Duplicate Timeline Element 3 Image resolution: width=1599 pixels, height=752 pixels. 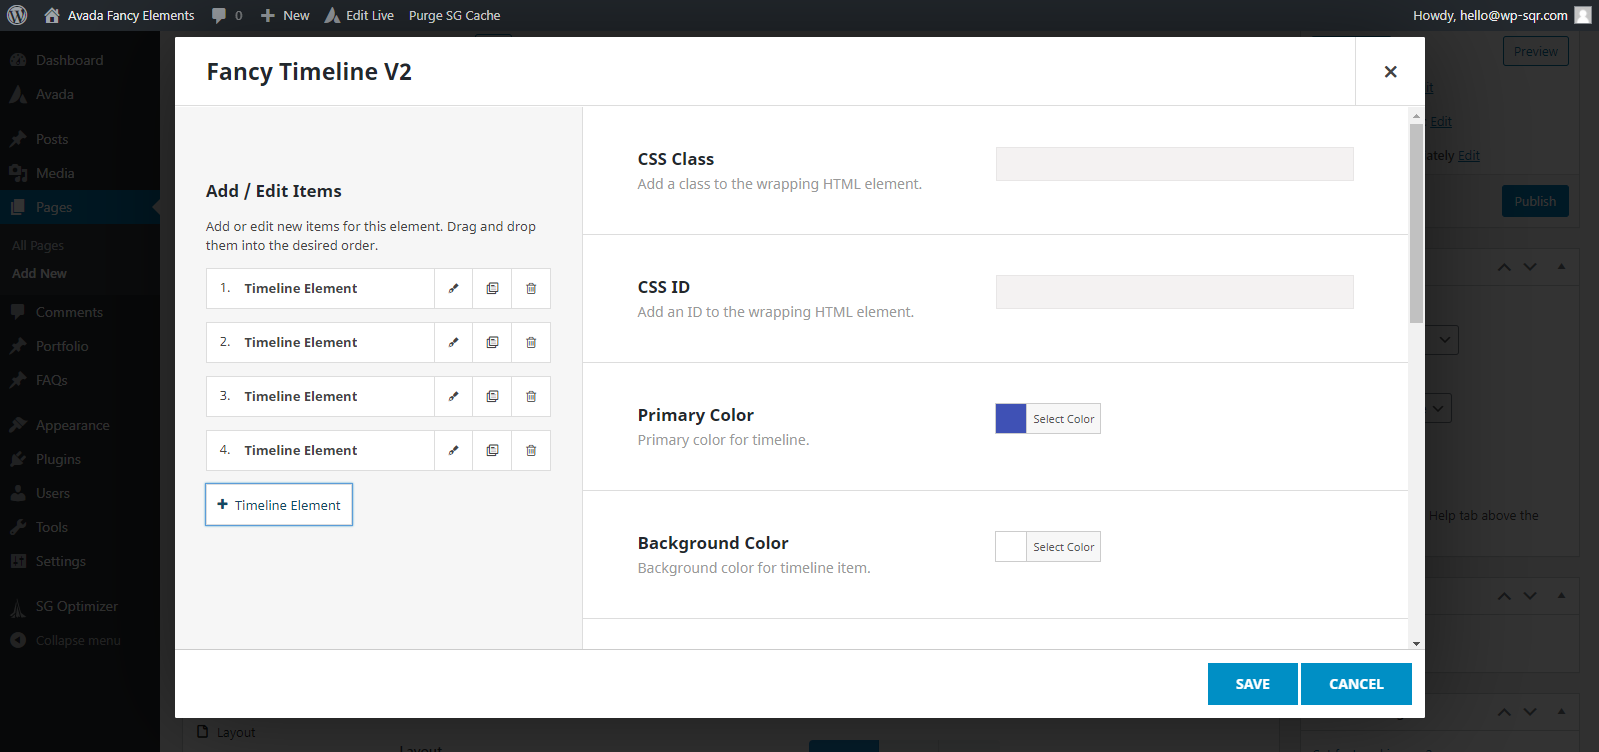492,396
